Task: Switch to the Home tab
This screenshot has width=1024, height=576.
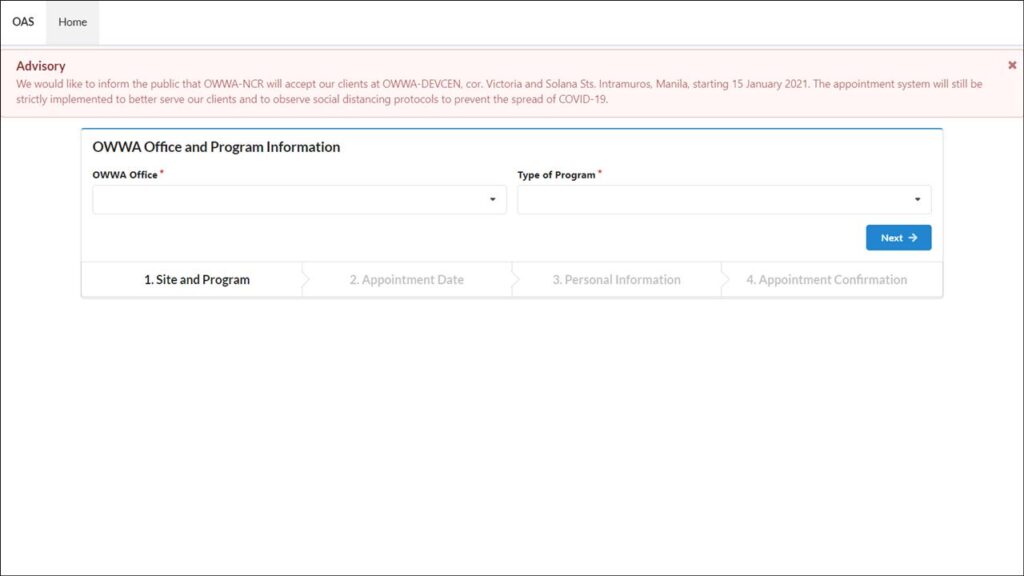Action: [x=71, y=21]
